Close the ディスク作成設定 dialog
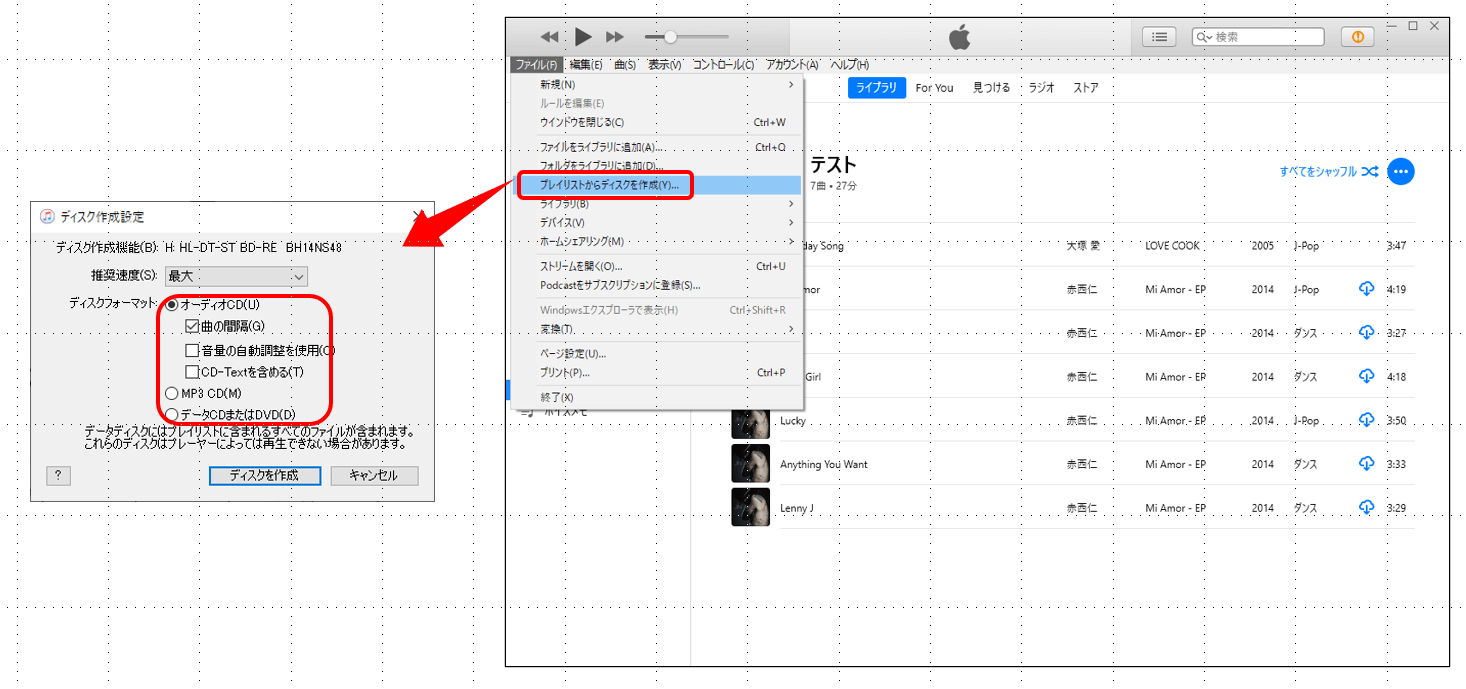The height and width of the screenshot is (689, 1466). pyautogui.click(x=419, y=217)
